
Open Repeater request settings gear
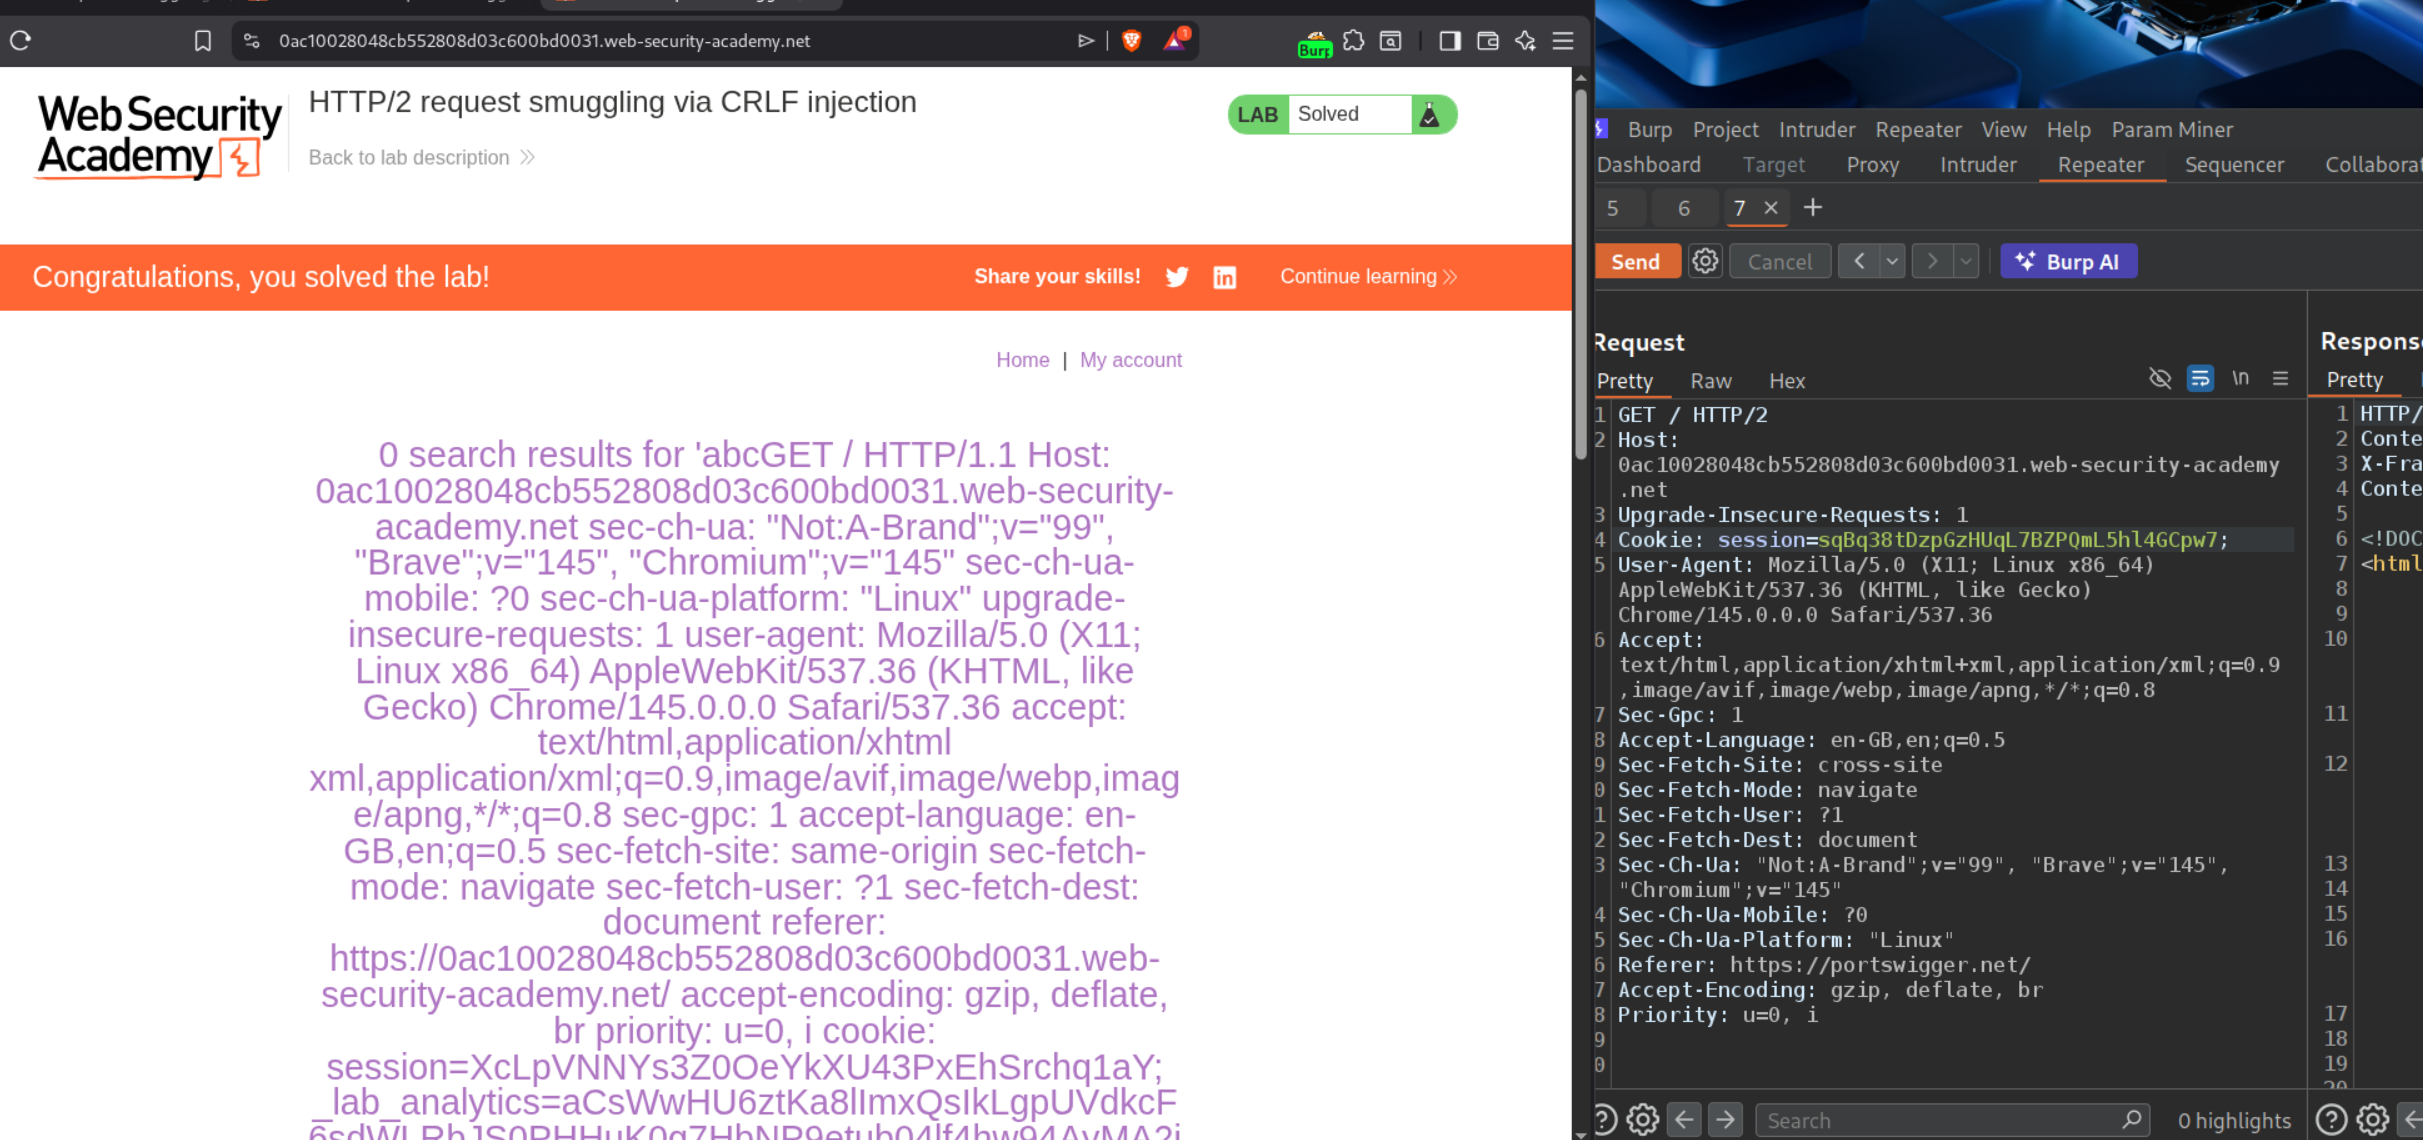click(1705, 261)
